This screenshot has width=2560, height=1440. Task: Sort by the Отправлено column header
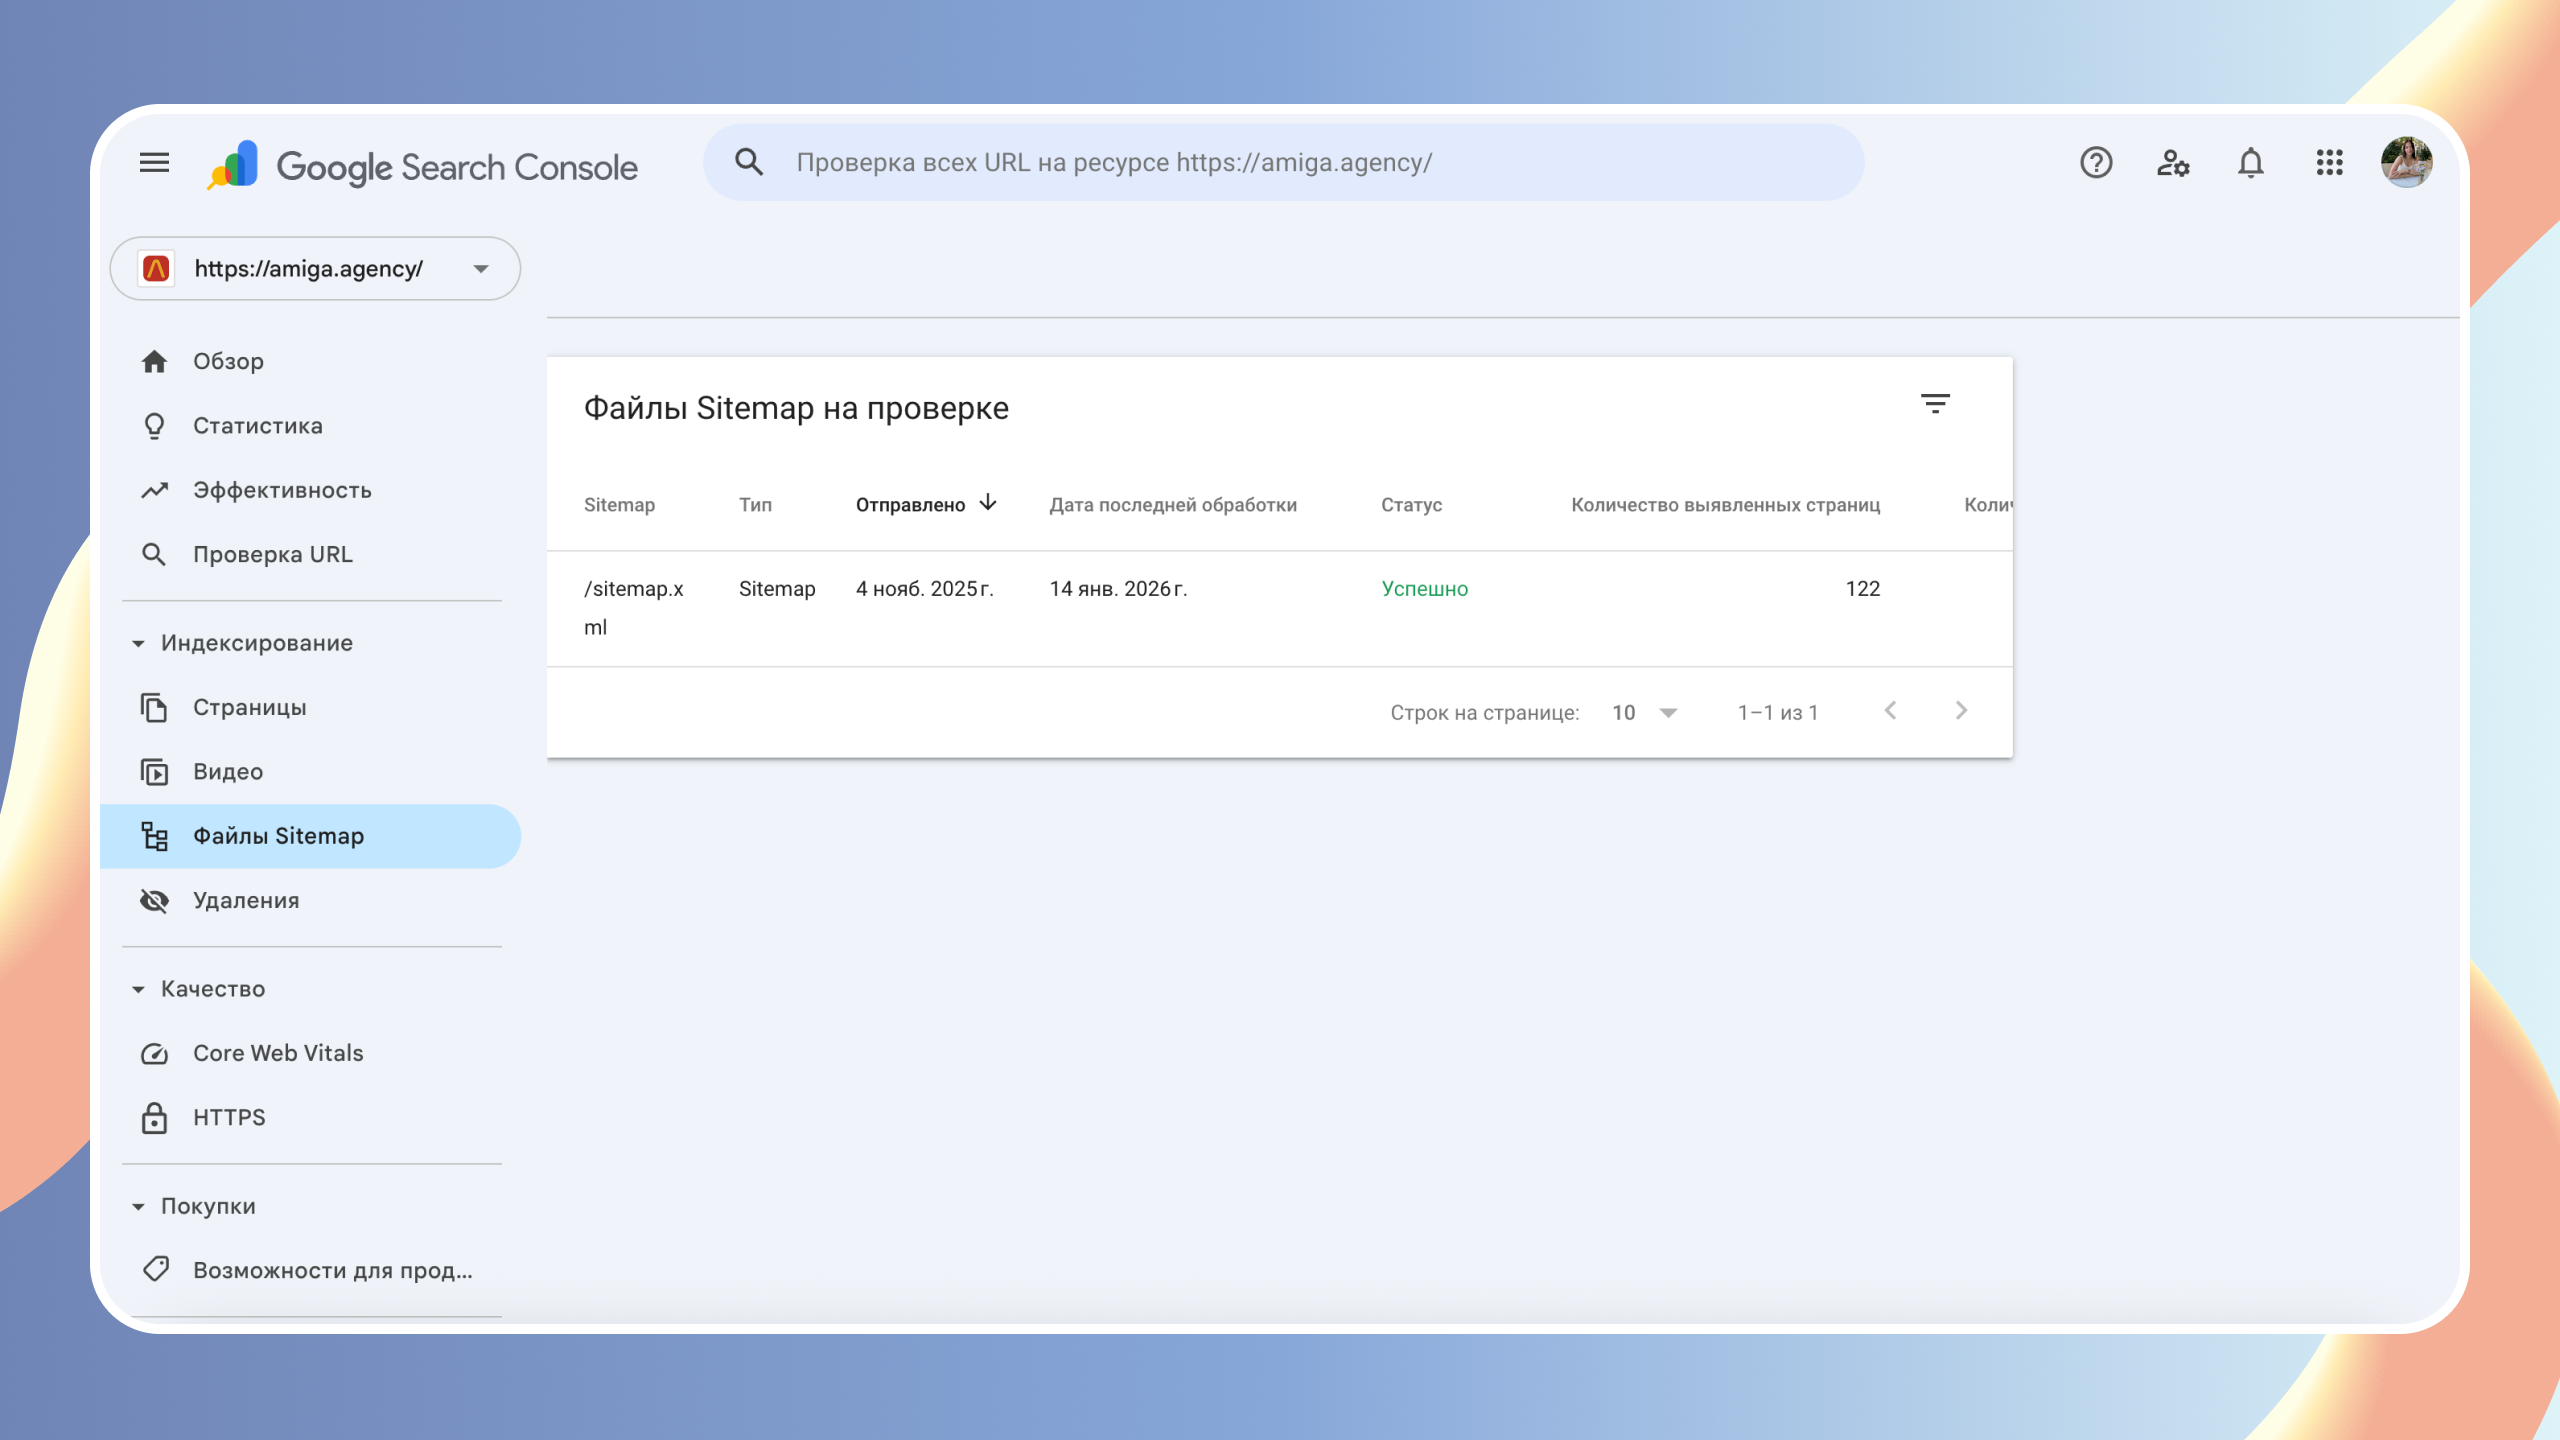[x=911, y=505]
